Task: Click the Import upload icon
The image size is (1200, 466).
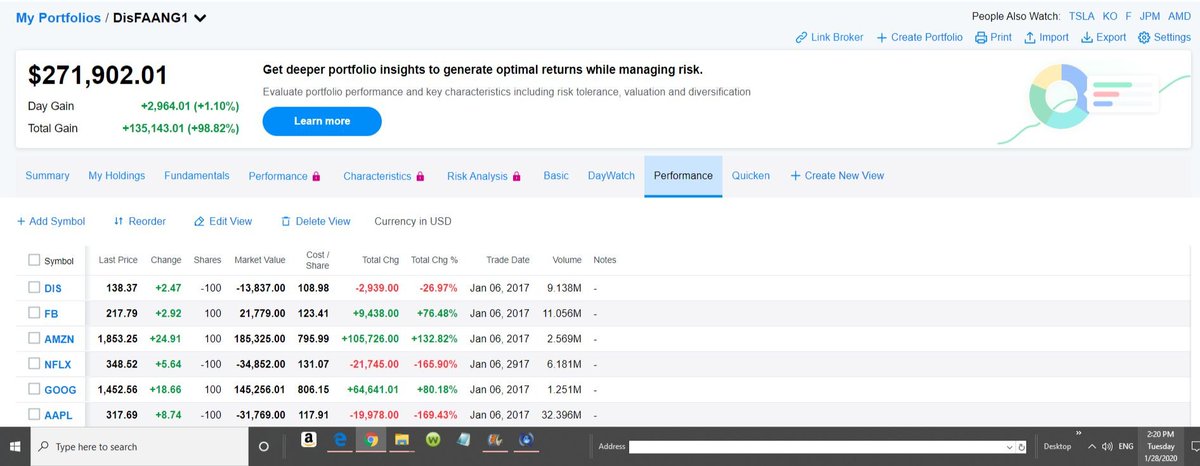Action: pyautogui.click(x=1029, y=37)
